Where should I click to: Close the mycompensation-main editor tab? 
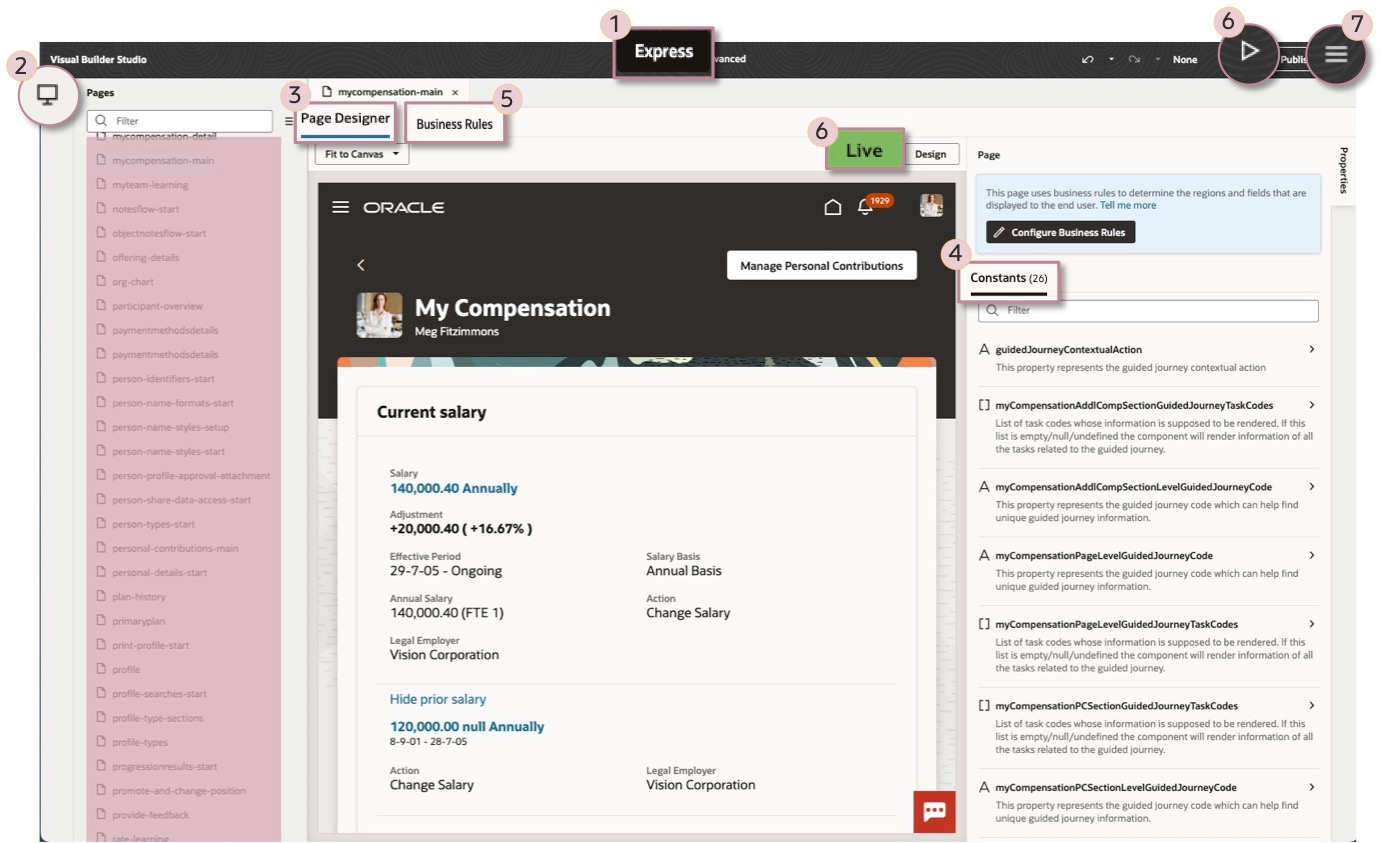coord(455,92)
